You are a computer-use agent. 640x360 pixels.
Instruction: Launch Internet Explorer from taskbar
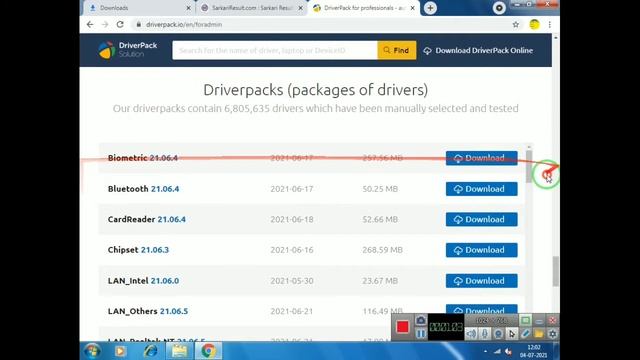pos(150,351)
